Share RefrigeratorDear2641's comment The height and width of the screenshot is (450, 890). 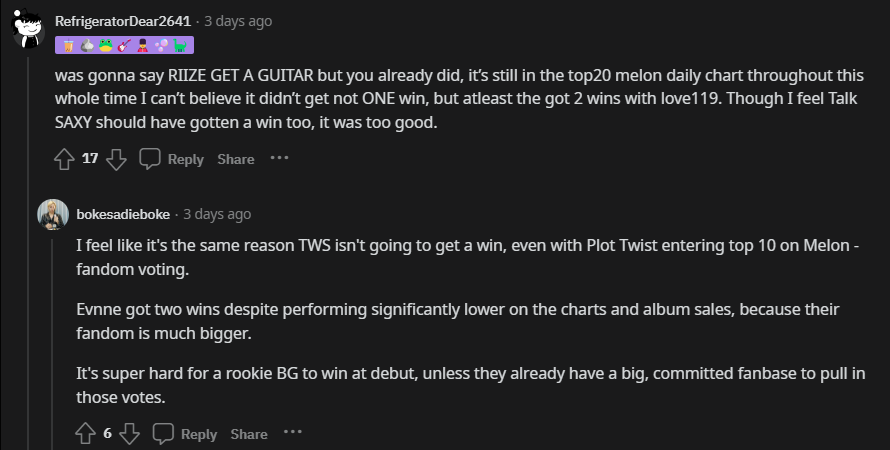[236, 159]
